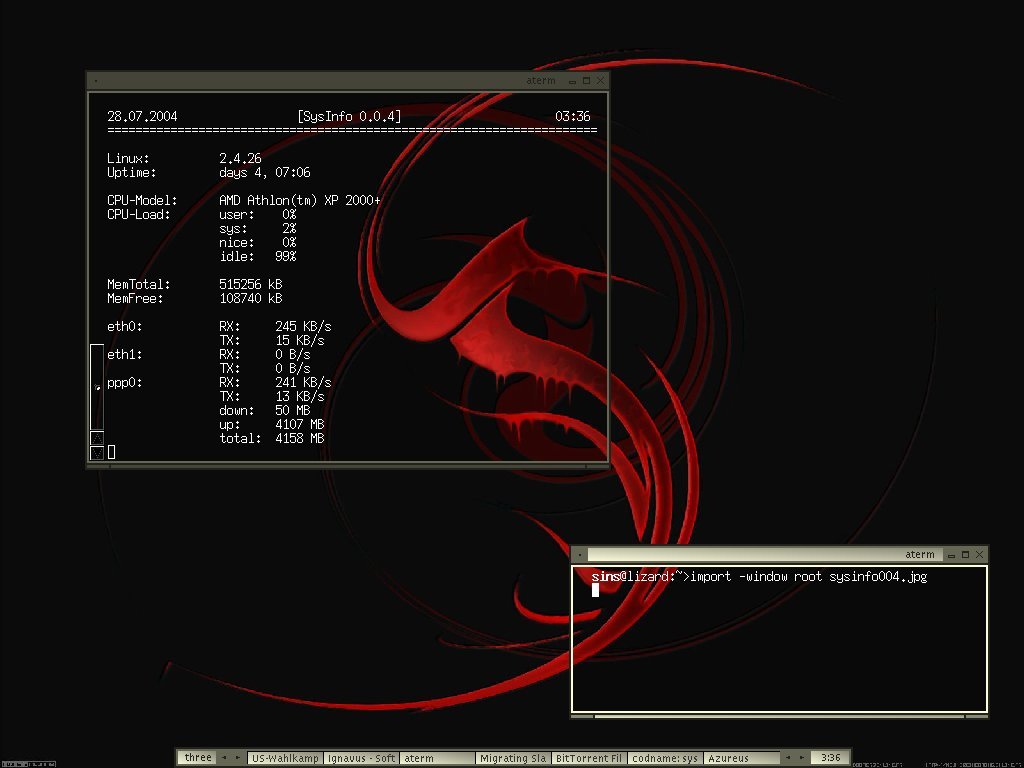Click previous-window arrow left of the clock
Viewport: 1024px width, 768px height.
tap(786, 758)
